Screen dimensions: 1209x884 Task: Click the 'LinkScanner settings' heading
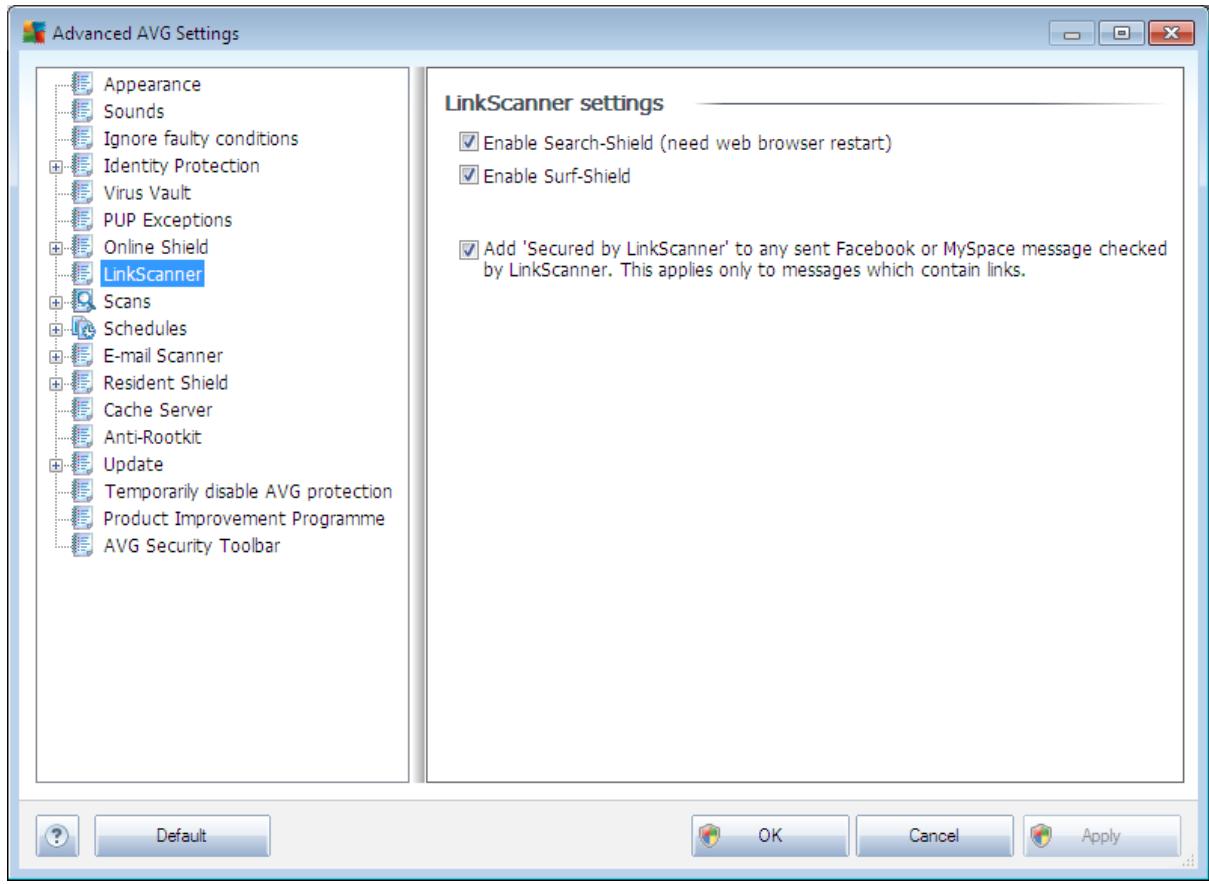[555, 102]
